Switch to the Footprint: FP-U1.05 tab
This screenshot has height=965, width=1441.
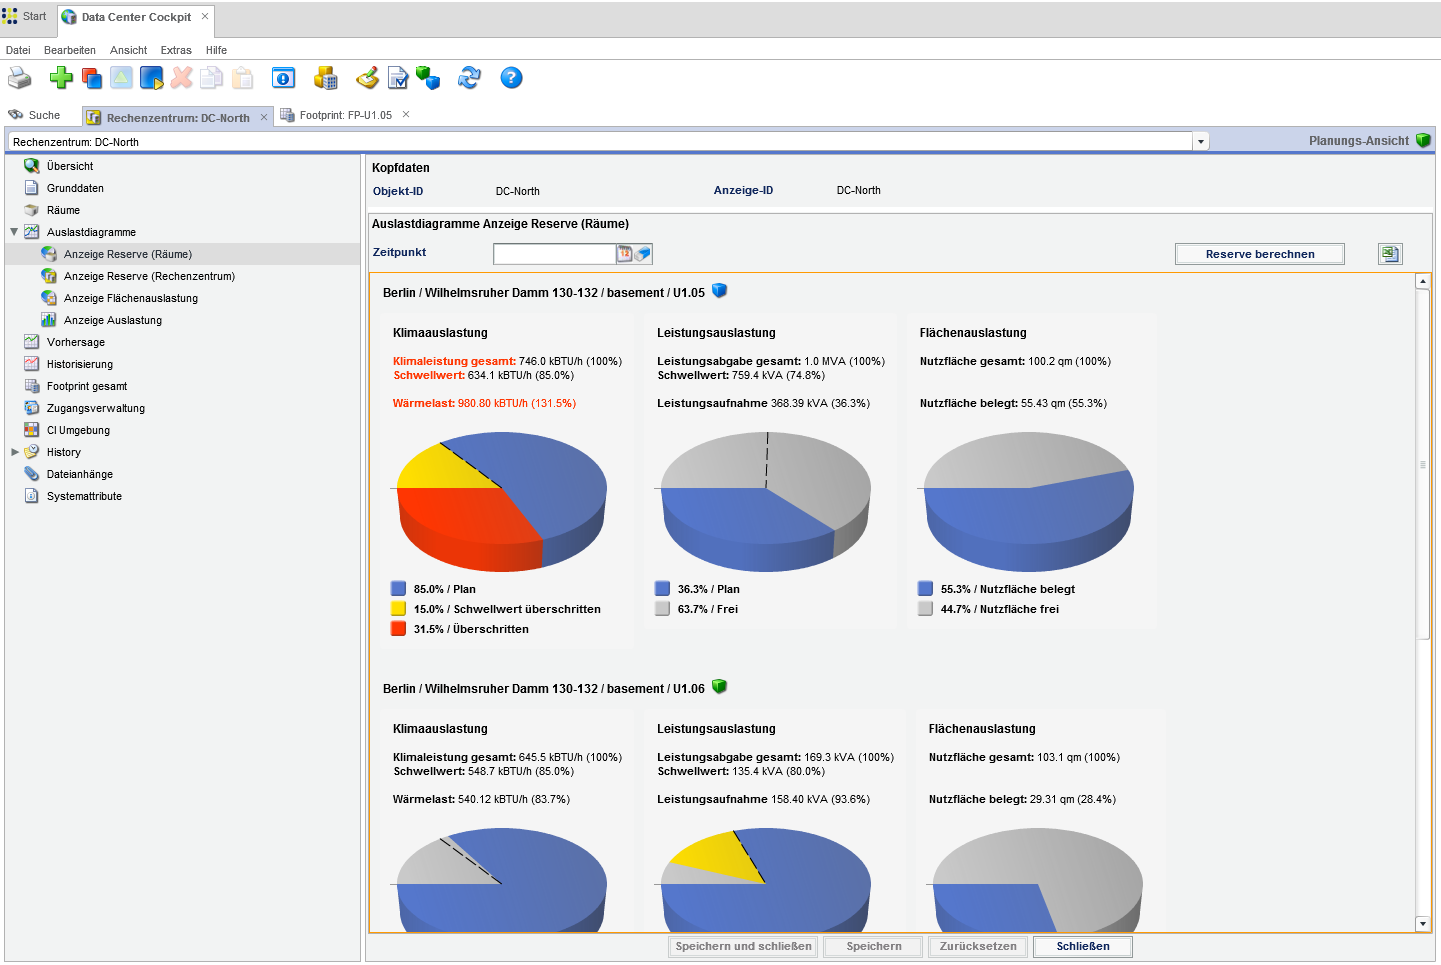pos(345,115)
